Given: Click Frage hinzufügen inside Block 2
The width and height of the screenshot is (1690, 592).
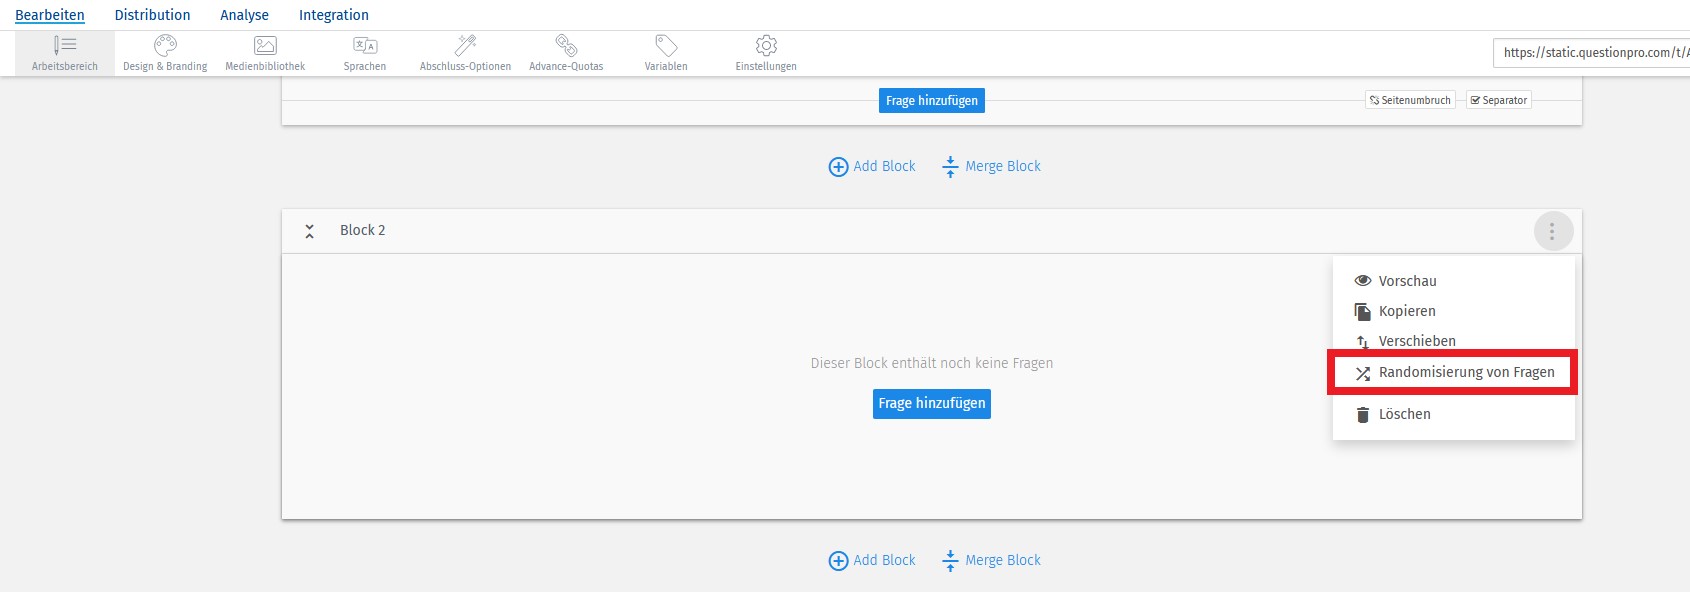Looking at the screenshot, I should (932, 404).
